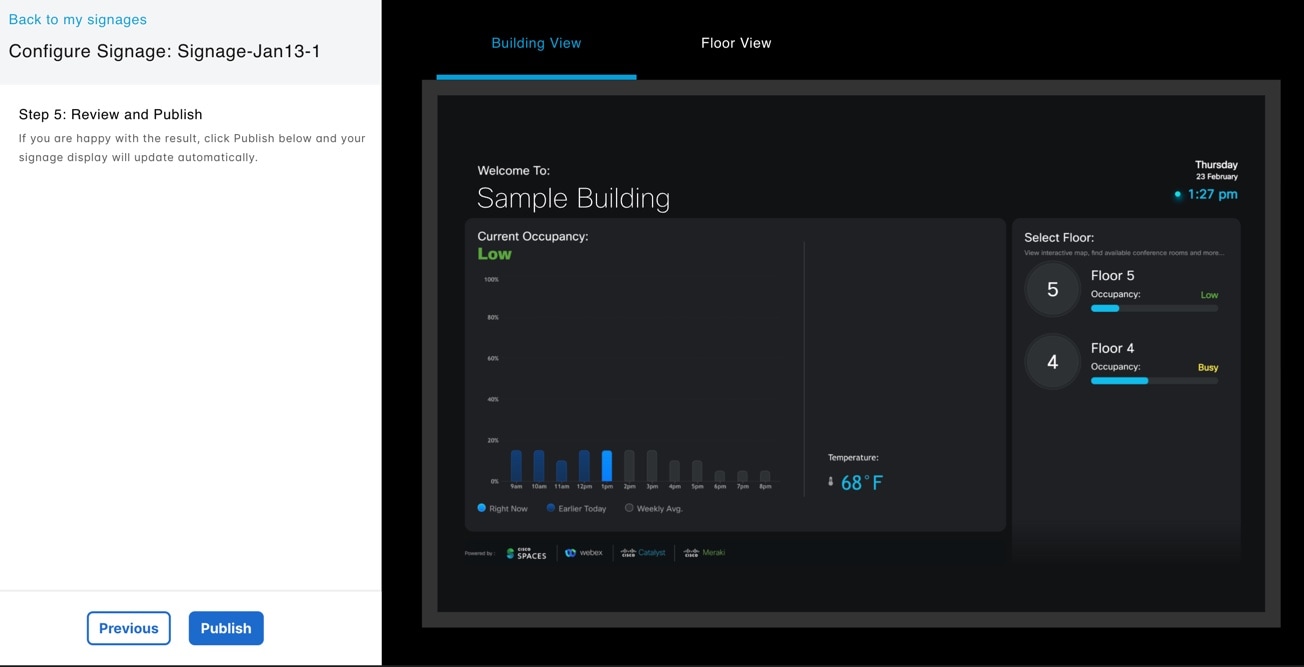Click the 'Sample Building' title
Viewport: 1304px width, 667px height.
pos(574,198)
